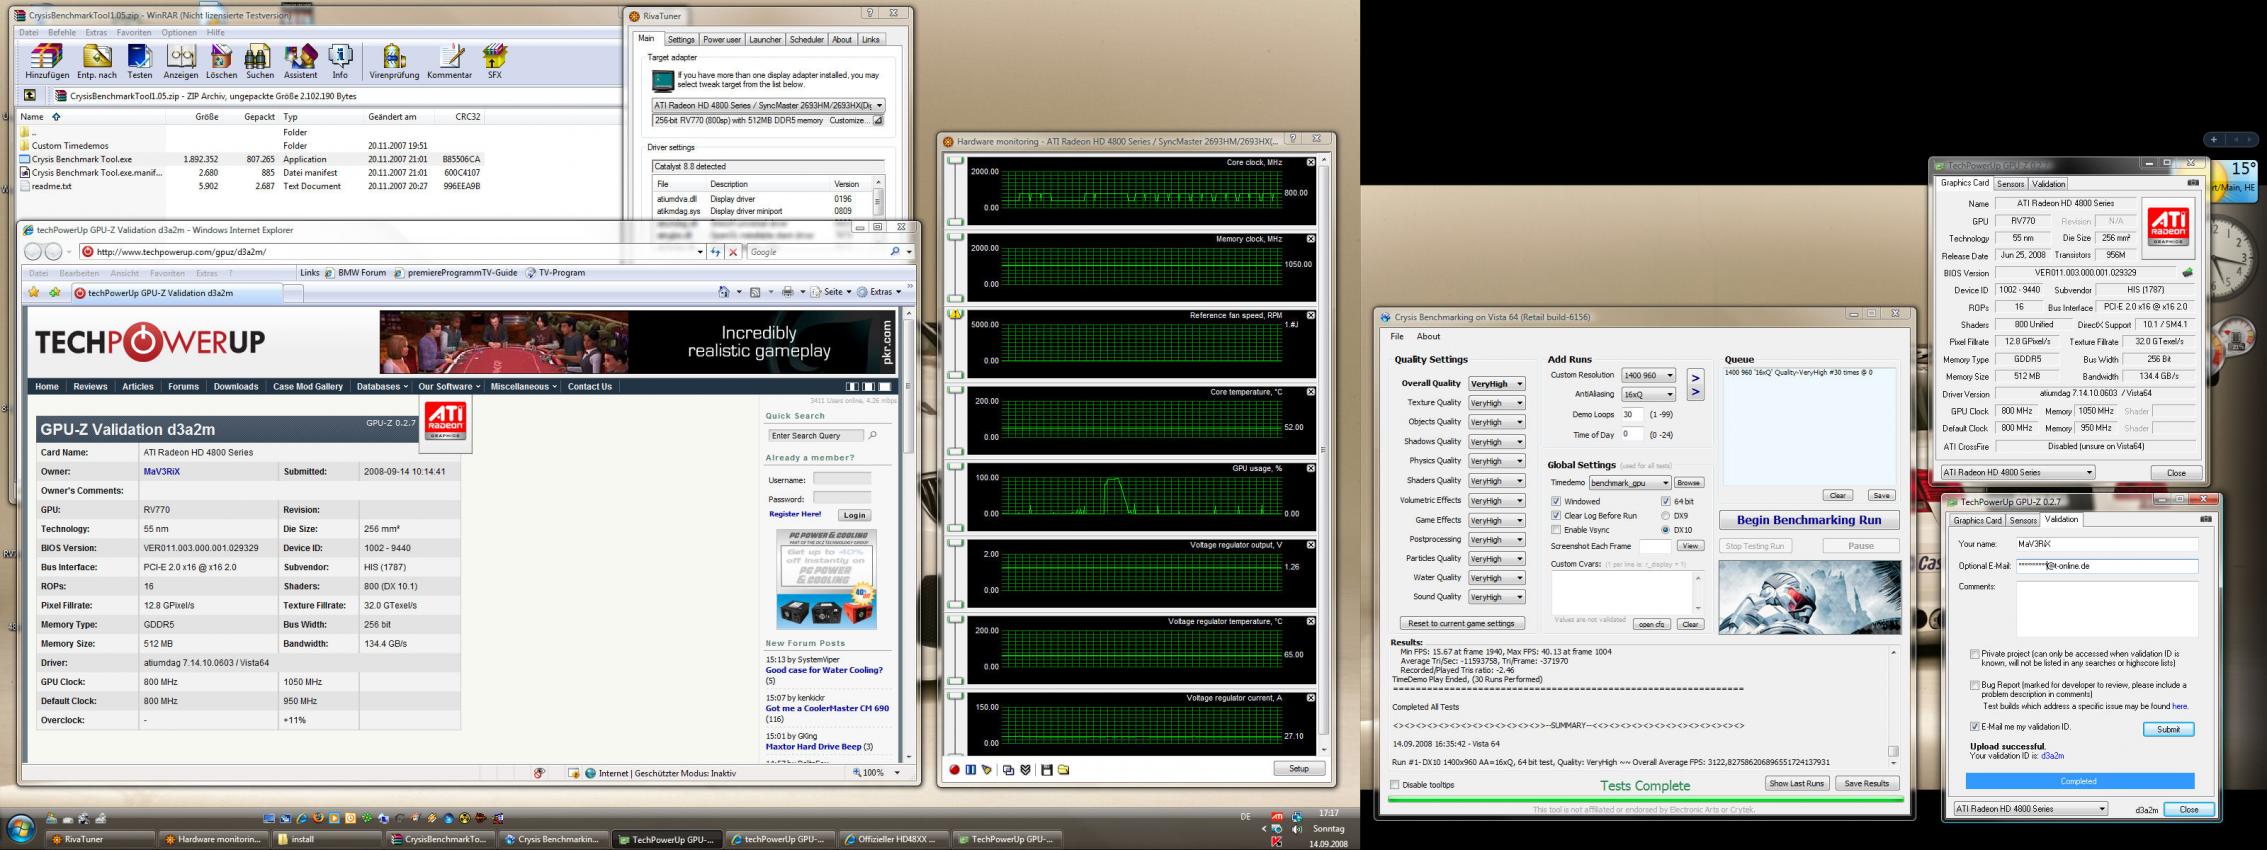Screen dimensions: 2267x850
Task: Open Downloads in TechPowerUp nav bar
Action: pyautogui.click(x=236, y=387)
